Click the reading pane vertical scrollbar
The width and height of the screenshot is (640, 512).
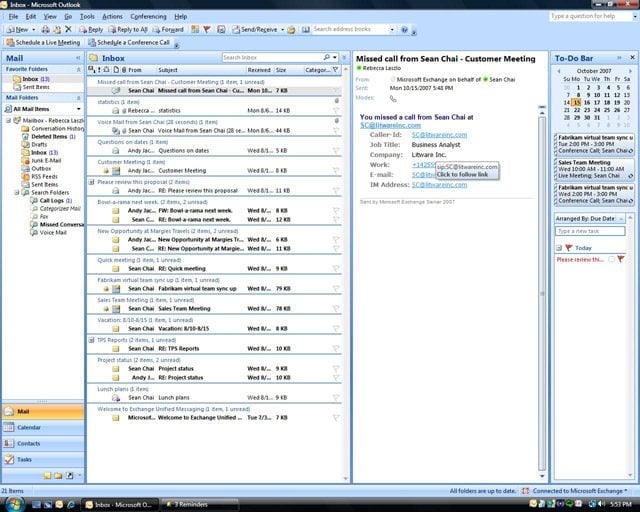[542, 293]
